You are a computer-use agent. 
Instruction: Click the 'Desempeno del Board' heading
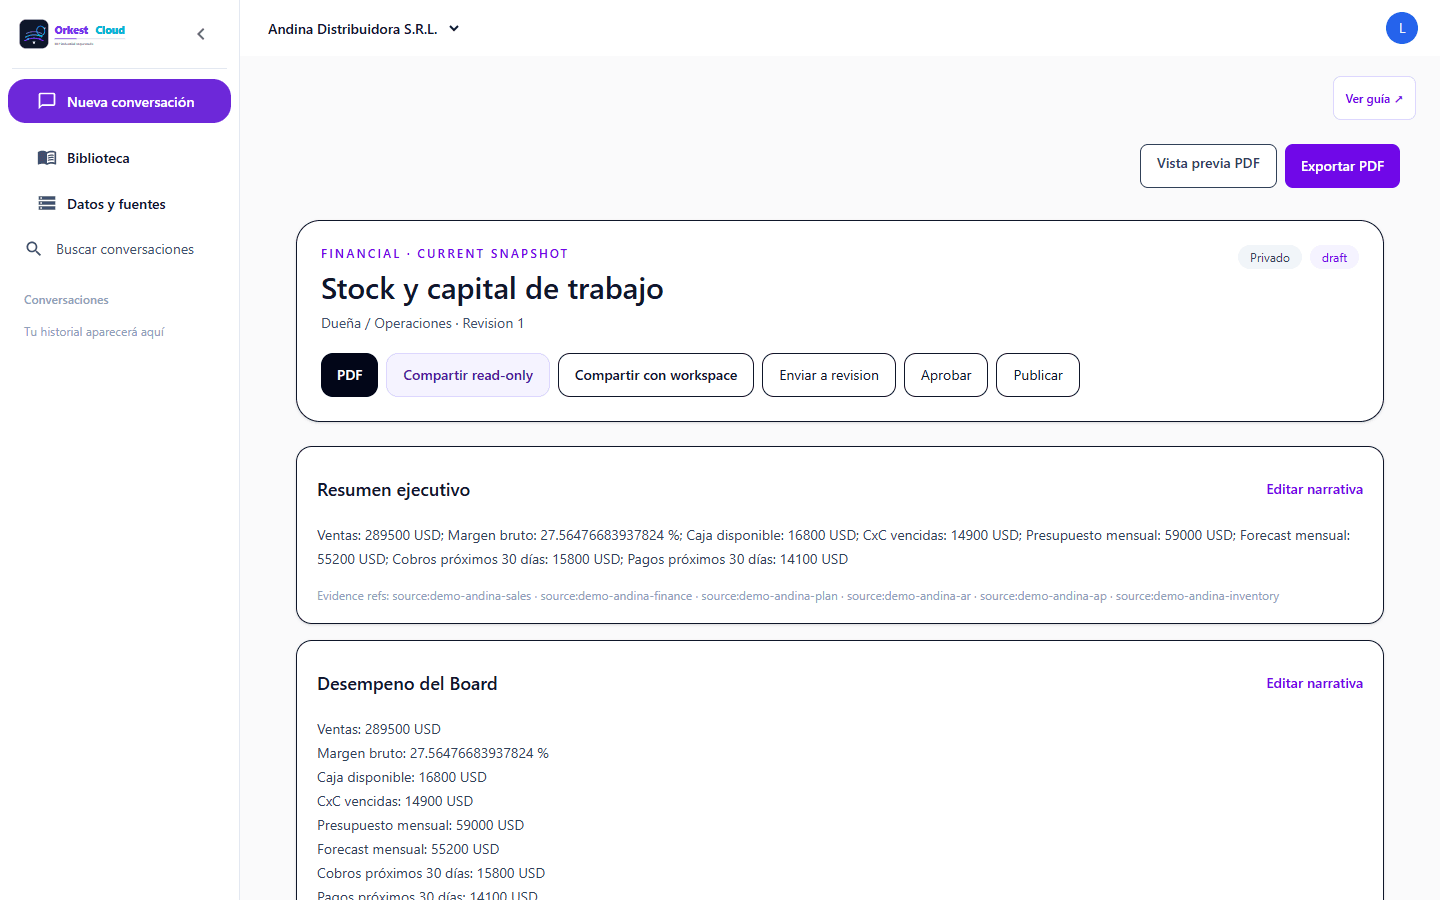click(x=407, y=684)
